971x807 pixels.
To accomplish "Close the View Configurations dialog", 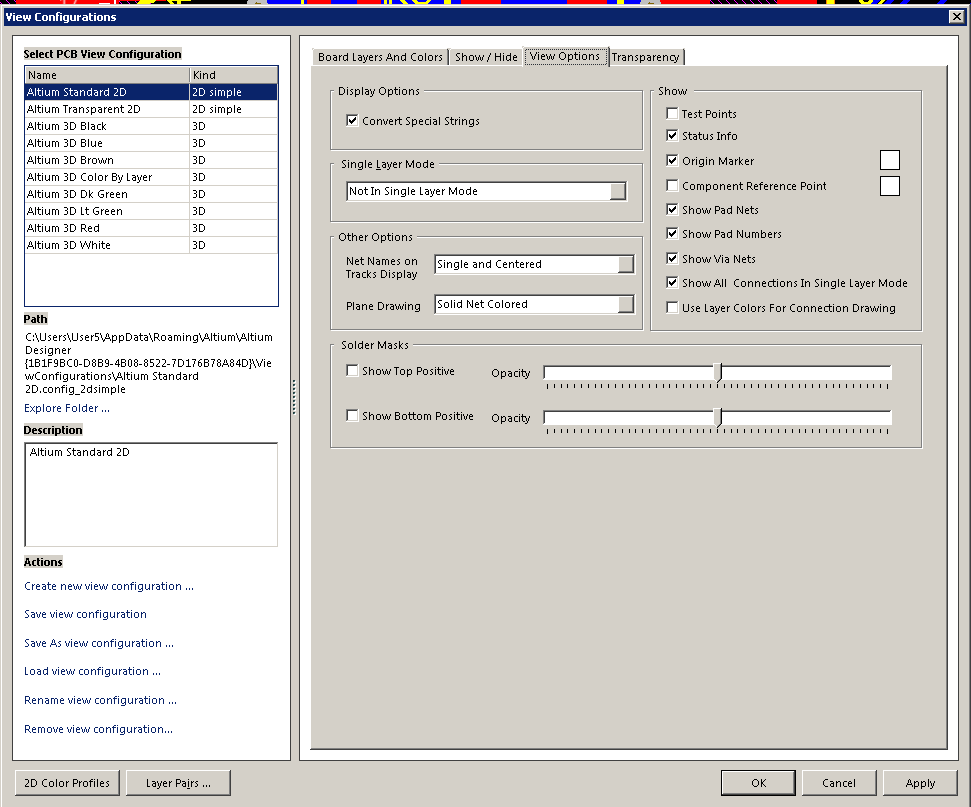I will coord(956,17).
